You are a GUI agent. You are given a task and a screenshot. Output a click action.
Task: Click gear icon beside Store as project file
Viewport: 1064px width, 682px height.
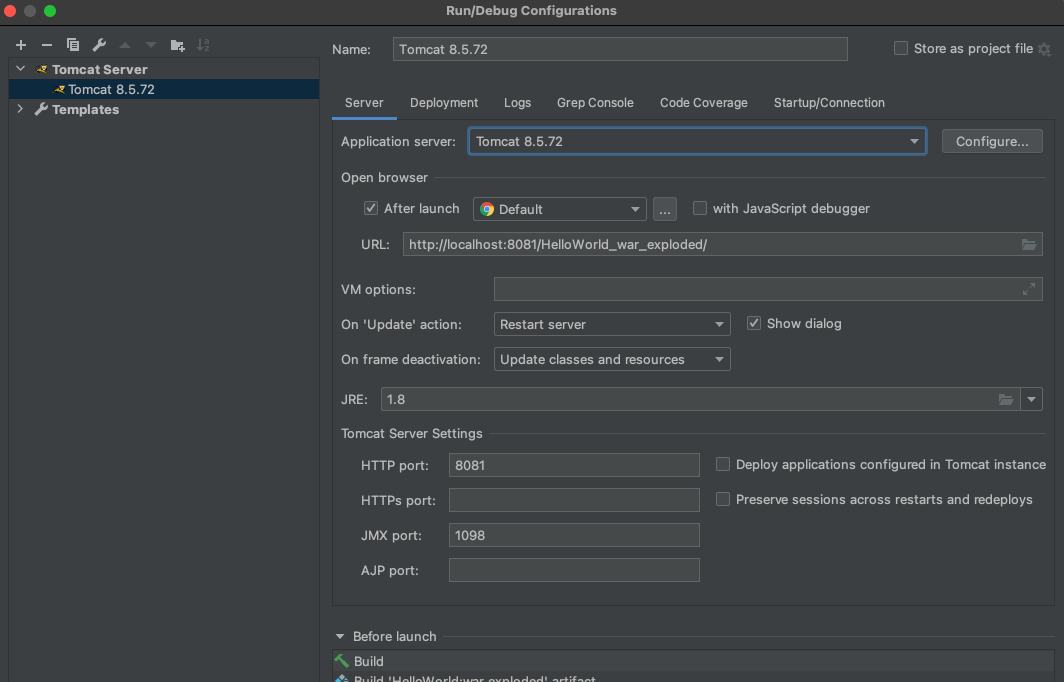[x=1045, y=49]
